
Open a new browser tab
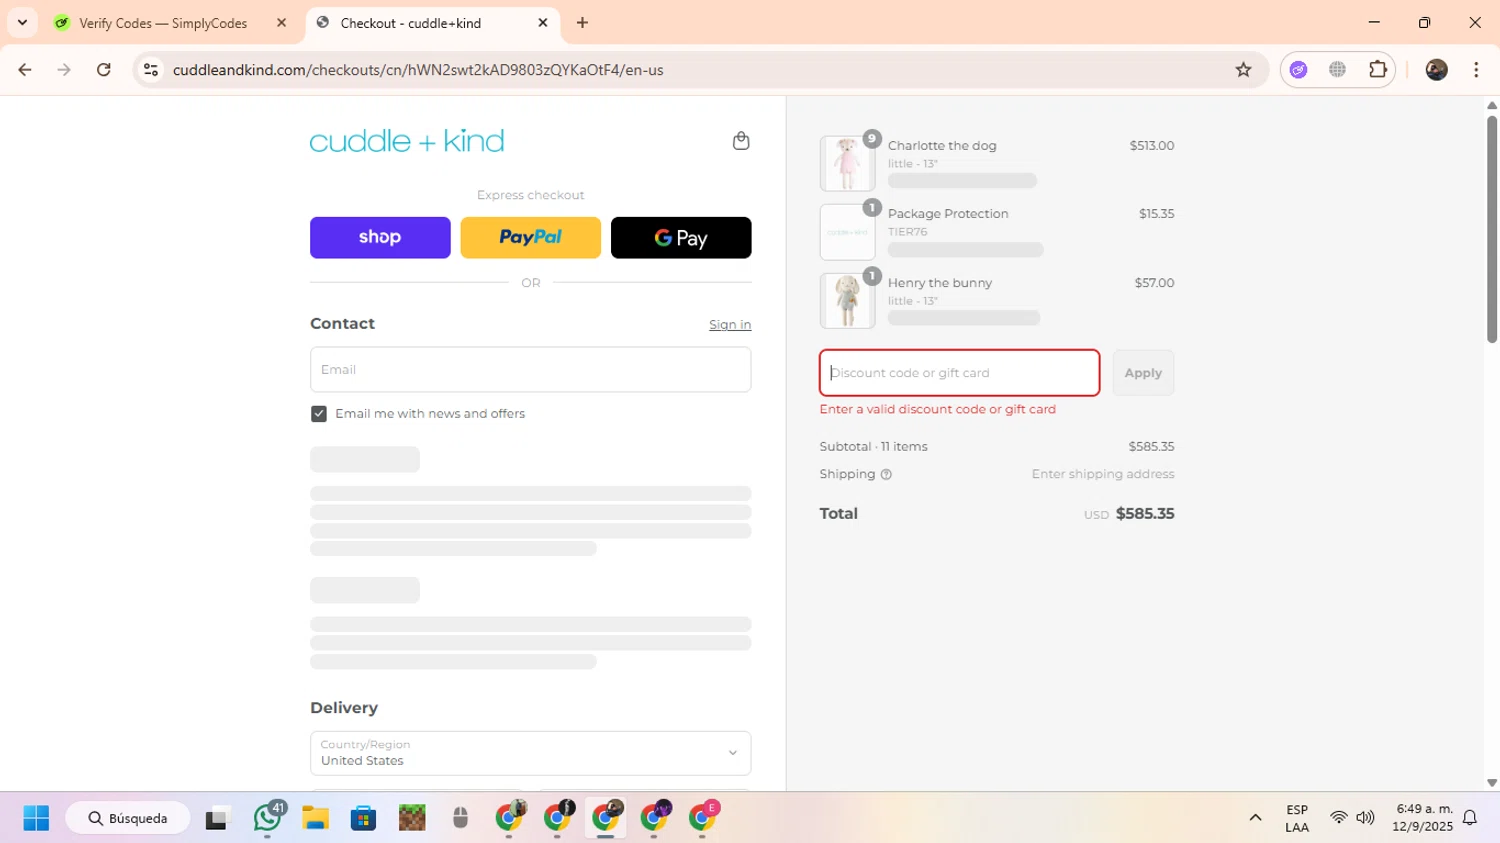pos(582,23)
